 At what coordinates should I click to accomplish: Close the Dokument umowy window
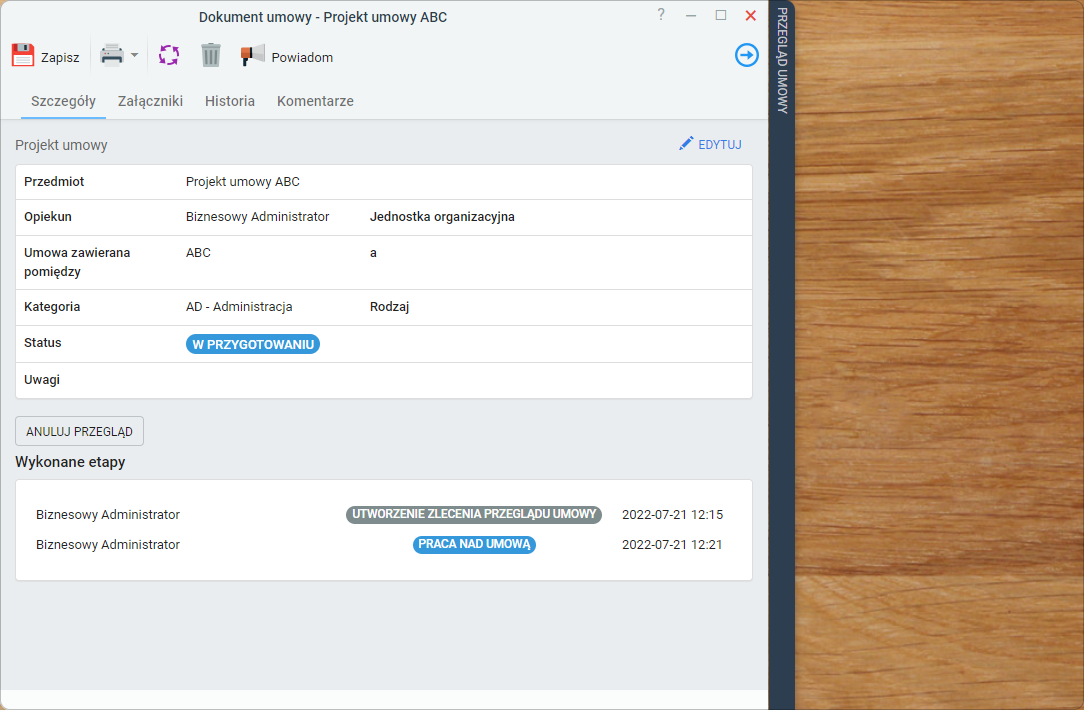coord(751,15)
